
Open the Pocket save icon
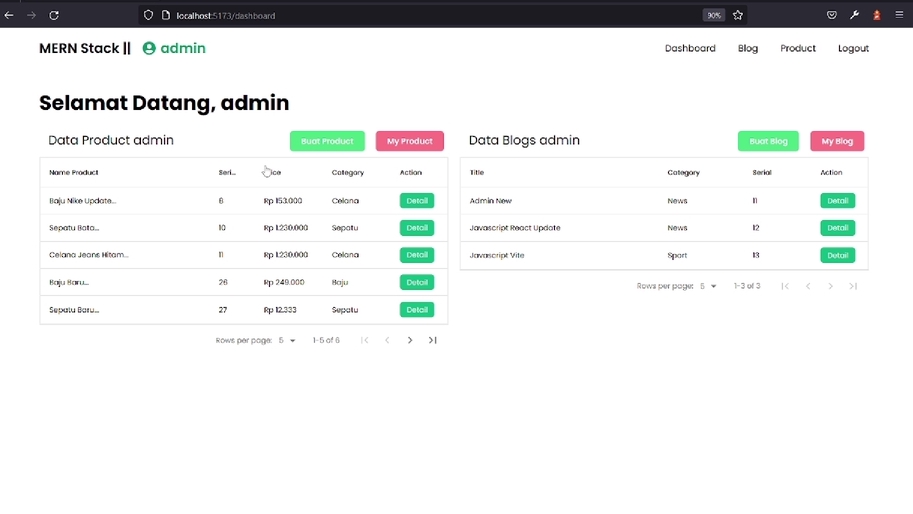point(831,15)
